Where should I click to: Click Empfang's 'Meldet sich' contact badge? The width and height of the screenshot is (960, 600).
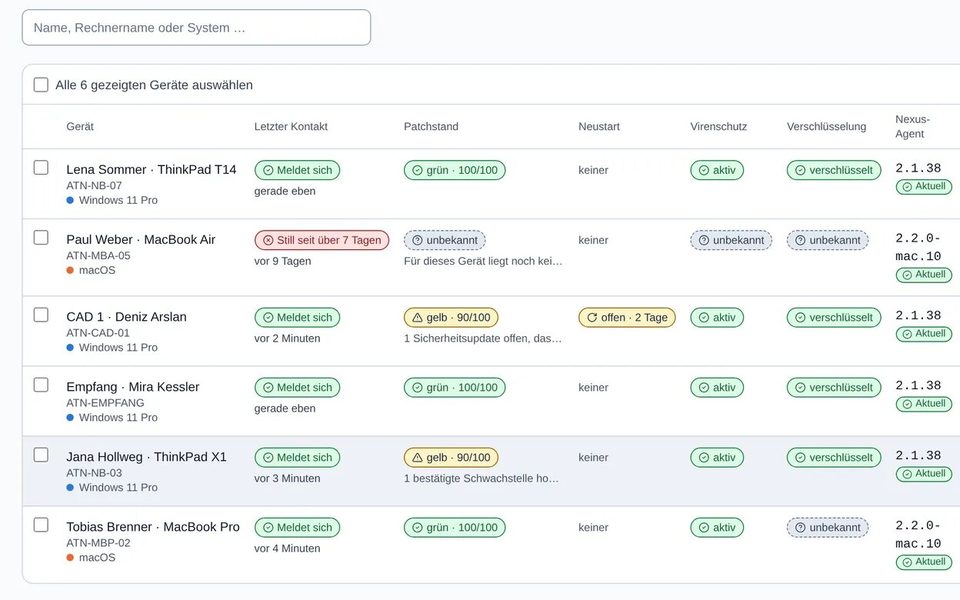(298, 387)
